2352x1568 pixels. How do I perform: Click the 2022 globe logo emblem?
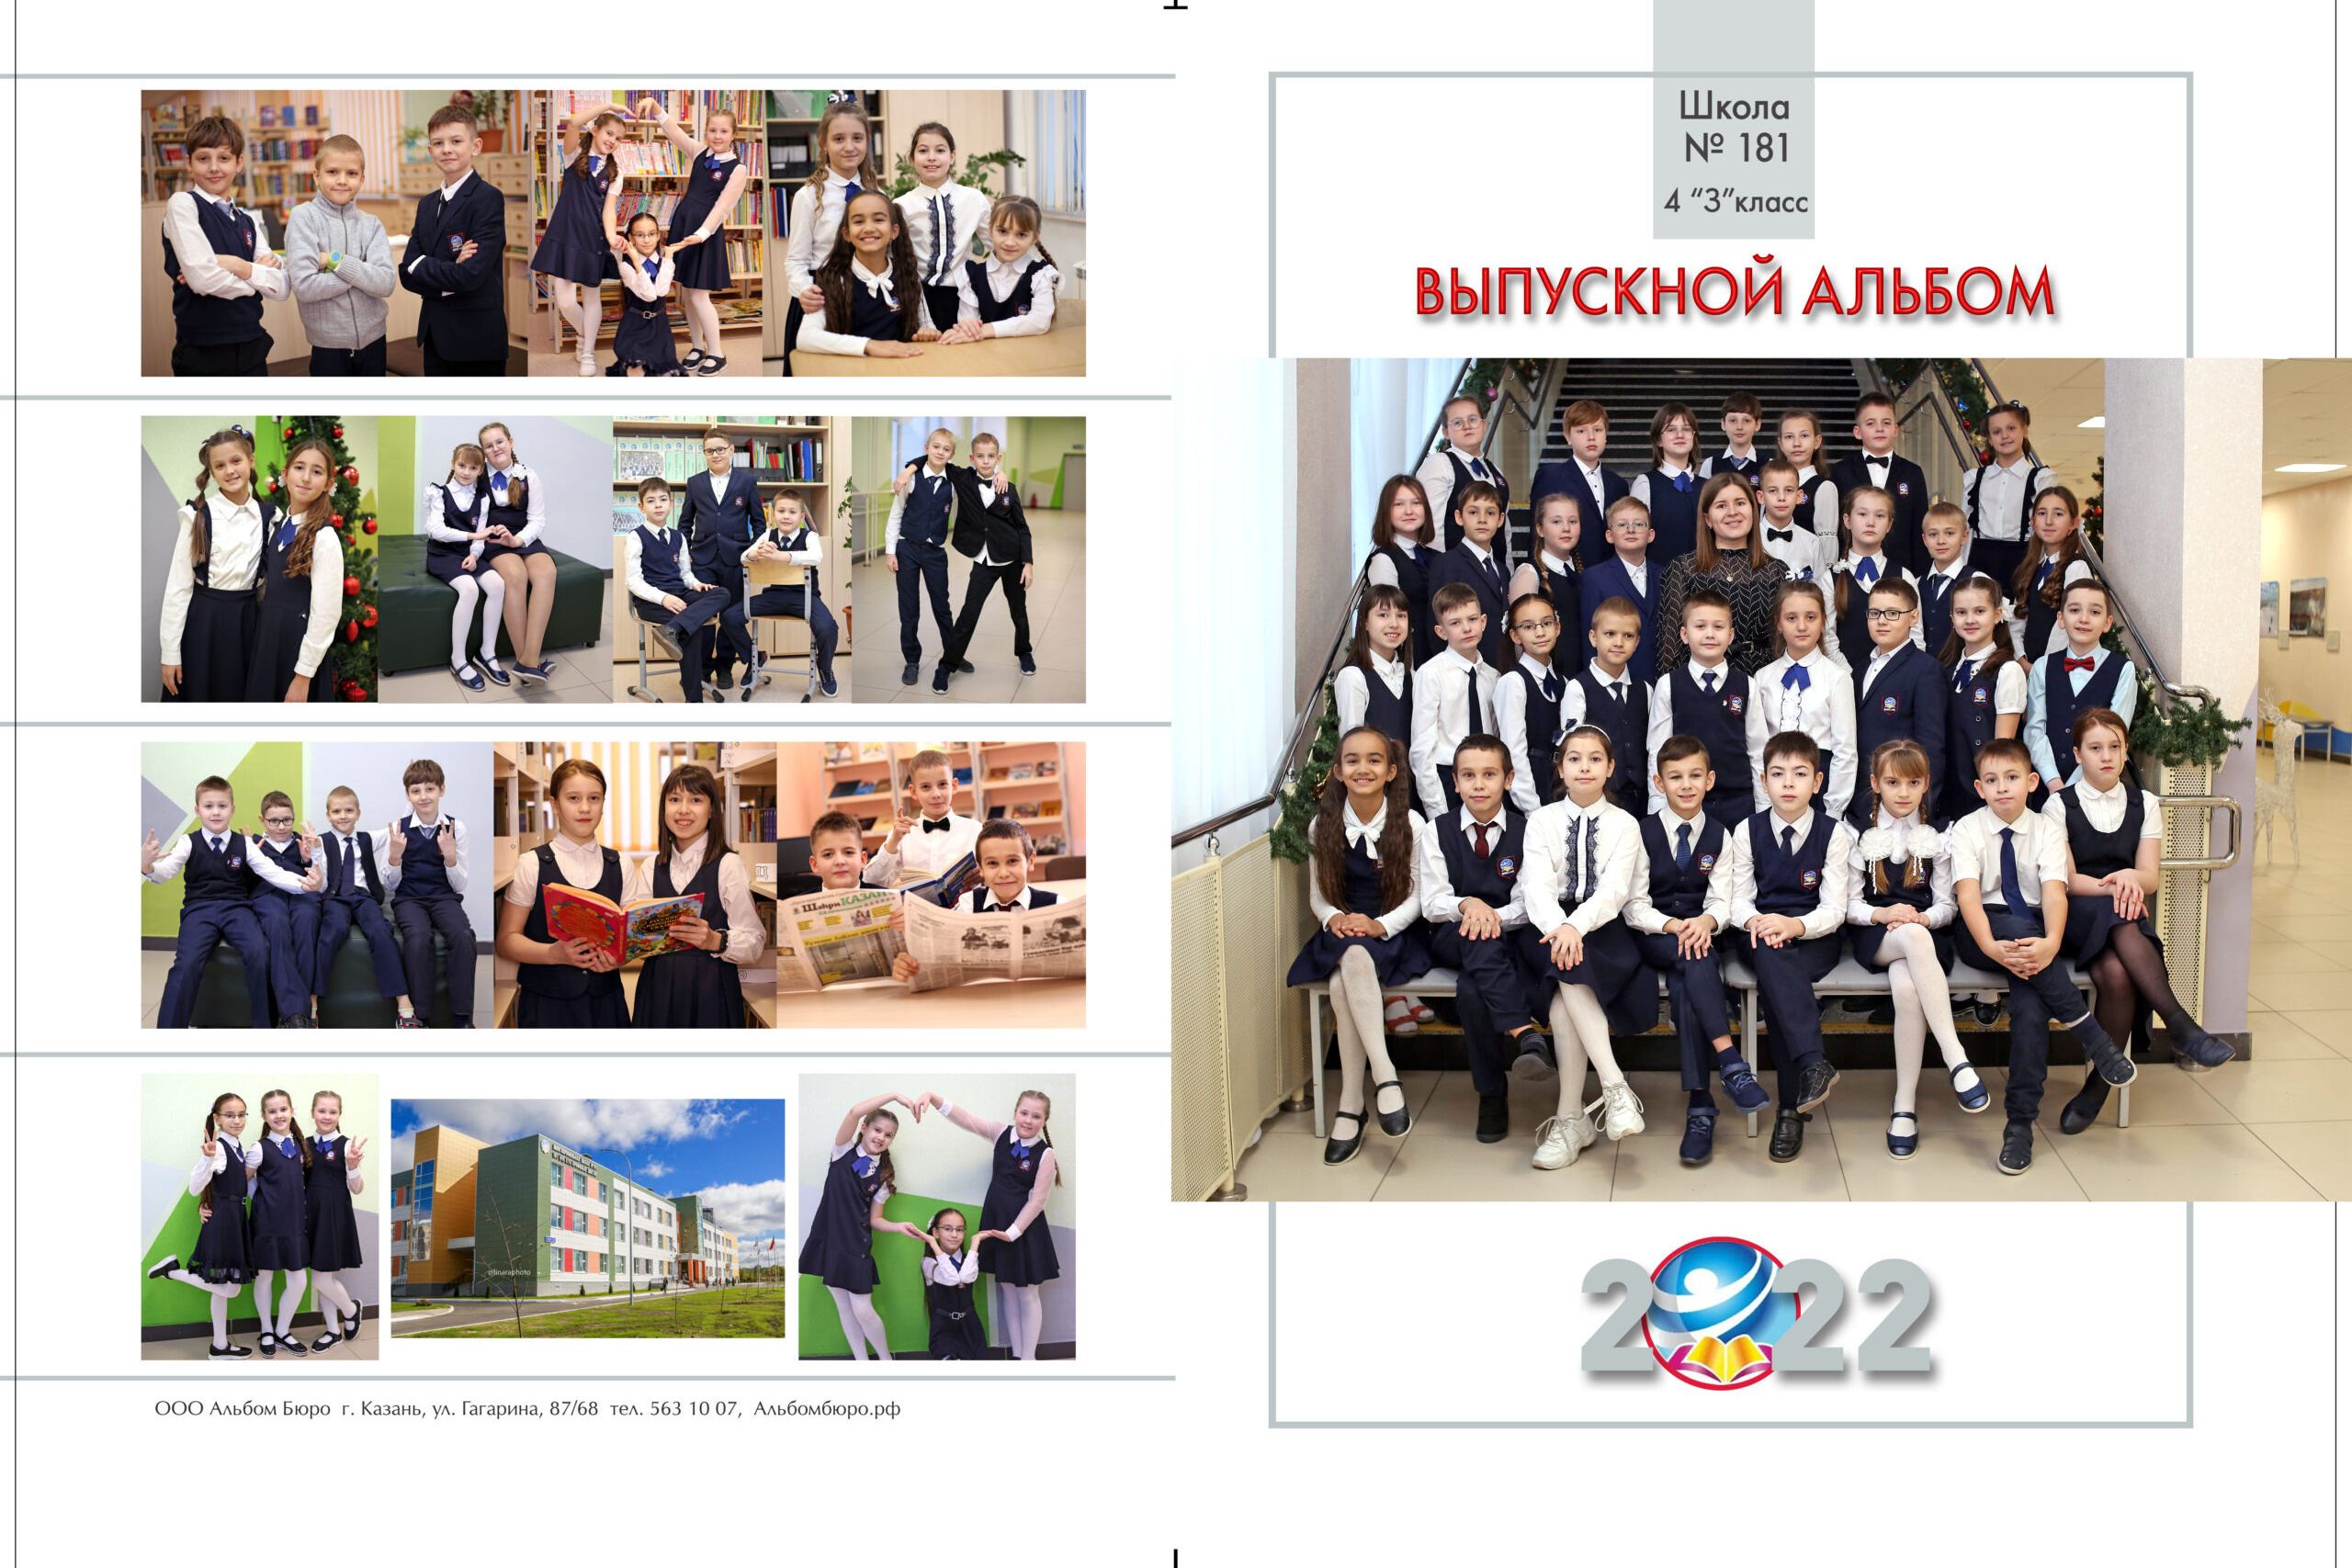pyautogui.click(x=1722, y=1312)
